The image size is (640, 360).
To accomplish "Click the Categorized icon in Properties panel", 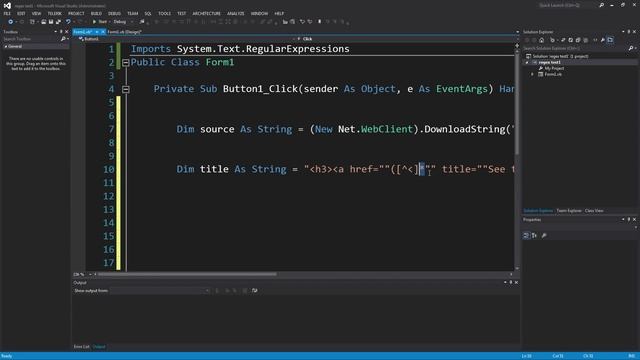I will click(x=526, y=236).
